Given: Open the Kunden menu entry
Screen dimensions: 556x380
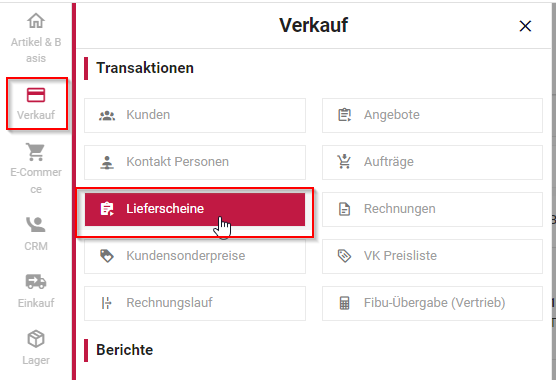Looking at the screenshot, I should tap(195, 116).
